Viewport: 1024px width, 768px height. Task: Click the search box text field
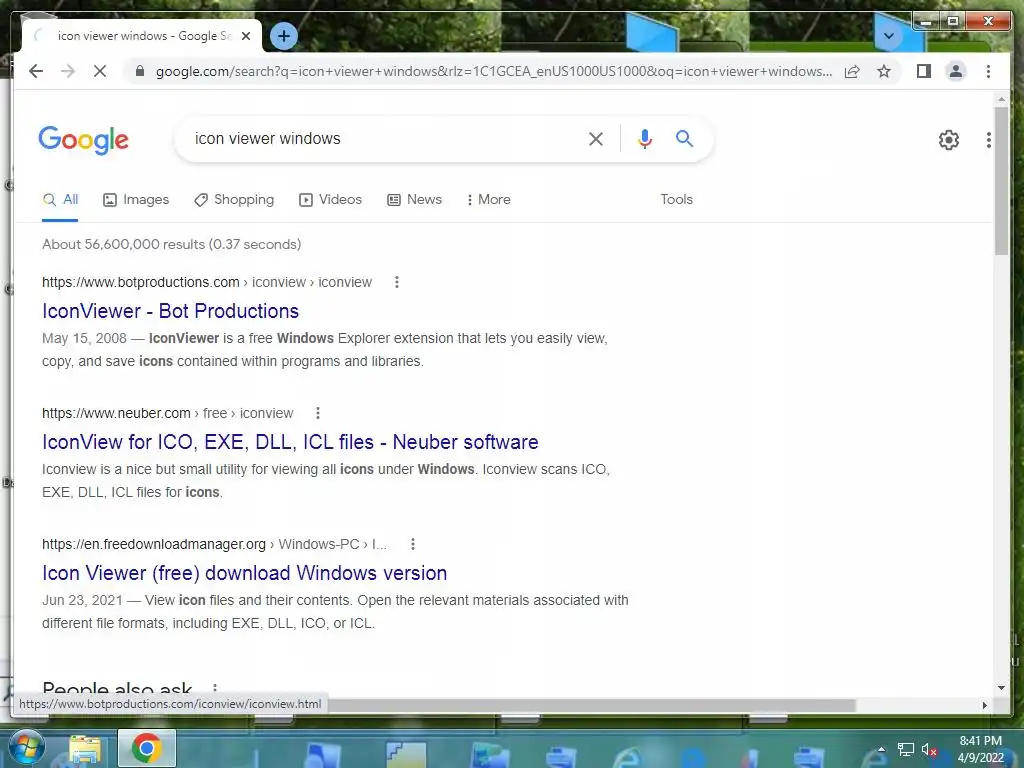pos(385,138)
